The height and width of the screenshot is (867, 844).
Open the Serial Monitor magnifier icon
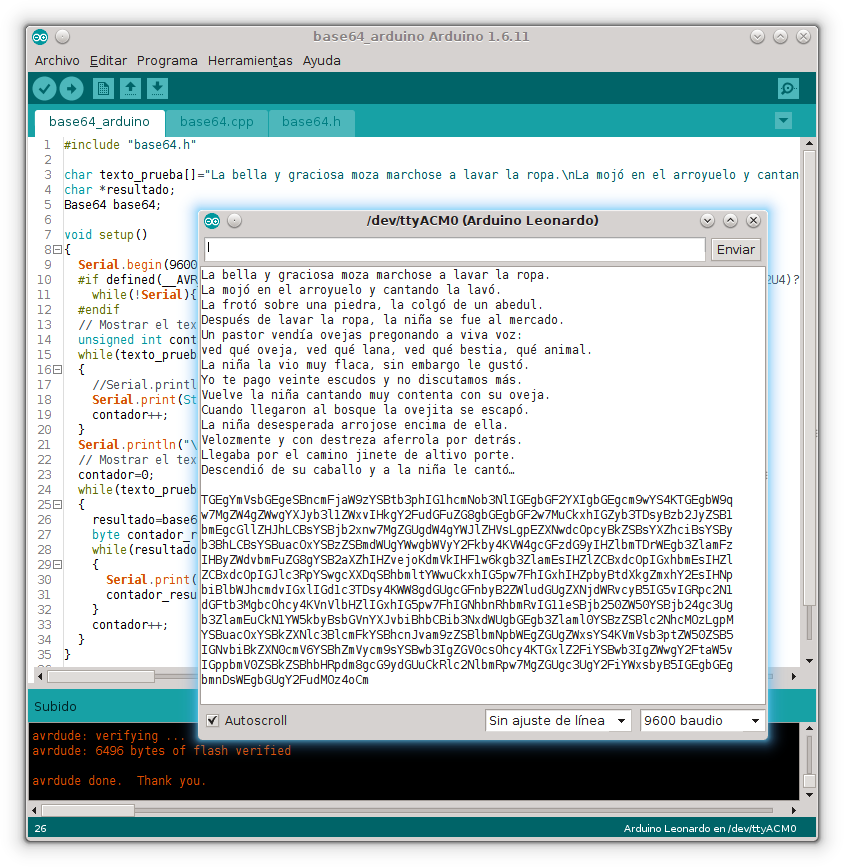pos(788,89)
